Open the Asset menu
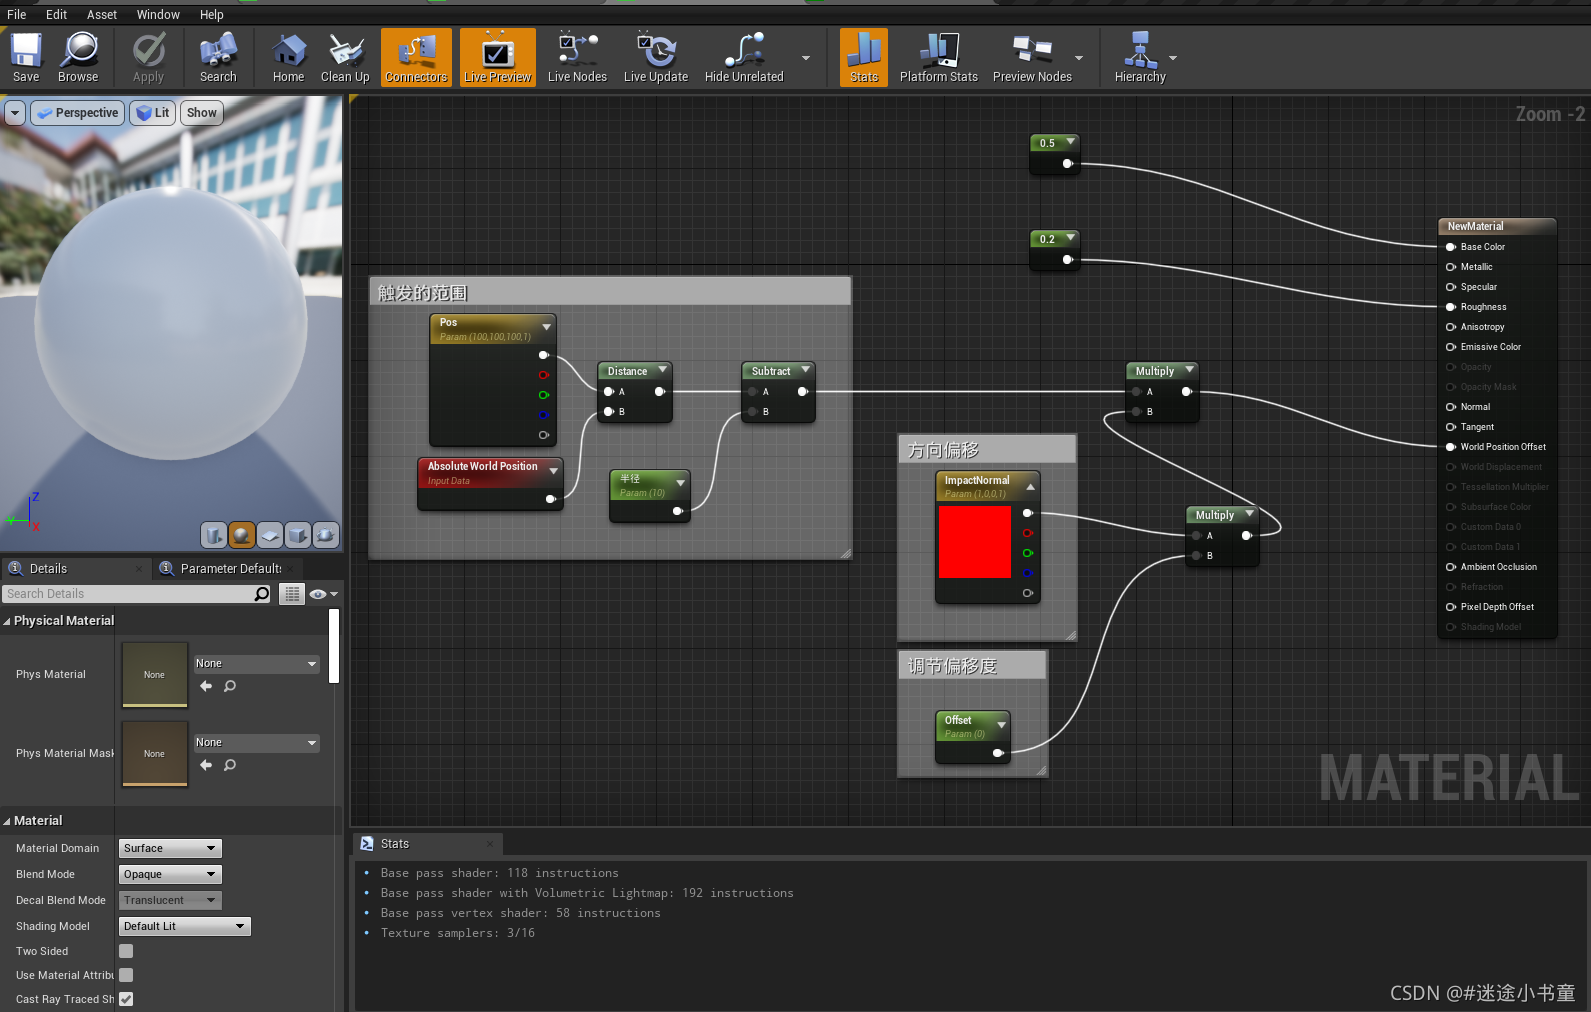Screen dimensions: 1591x1012 (x=102, y=14)
